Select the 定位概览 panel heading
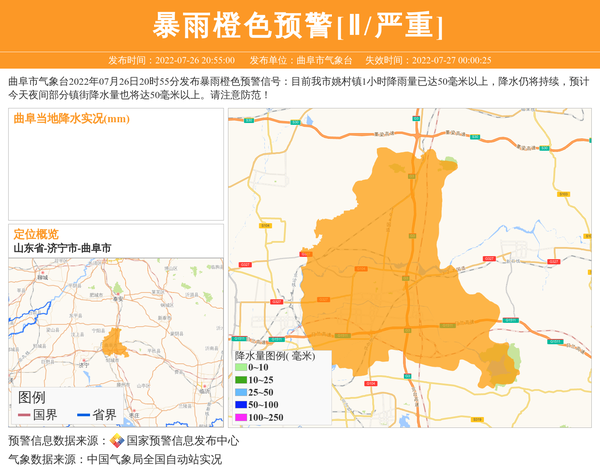Viewport: 600px width, 471px height. click(36, 234)
